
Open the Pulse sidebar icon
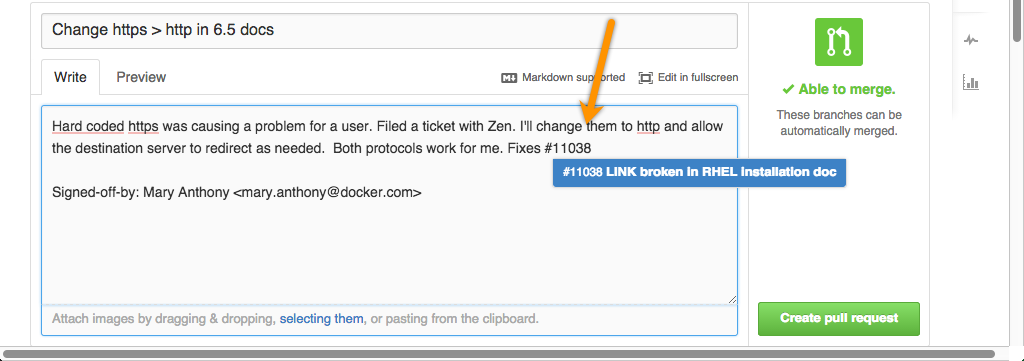(971, 40)
